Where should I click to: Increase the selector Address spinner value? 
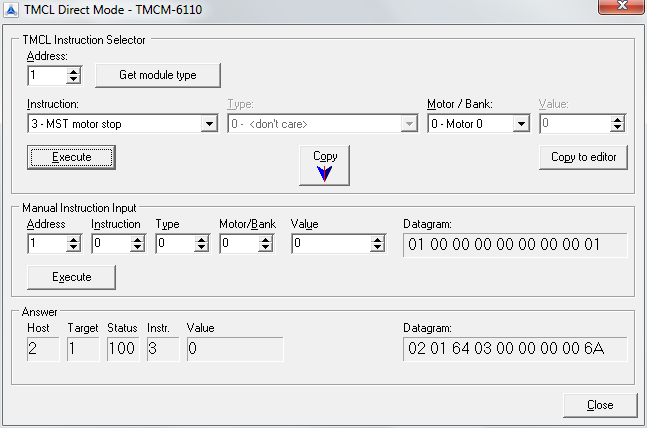click(73, 71)
